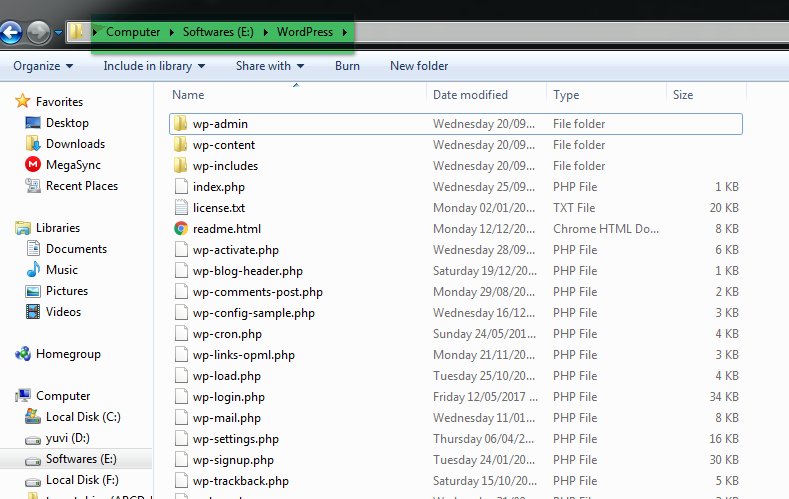Click the folder icon in address bar
The height and width of the screenshot is (499, 789).
point(76,32)
